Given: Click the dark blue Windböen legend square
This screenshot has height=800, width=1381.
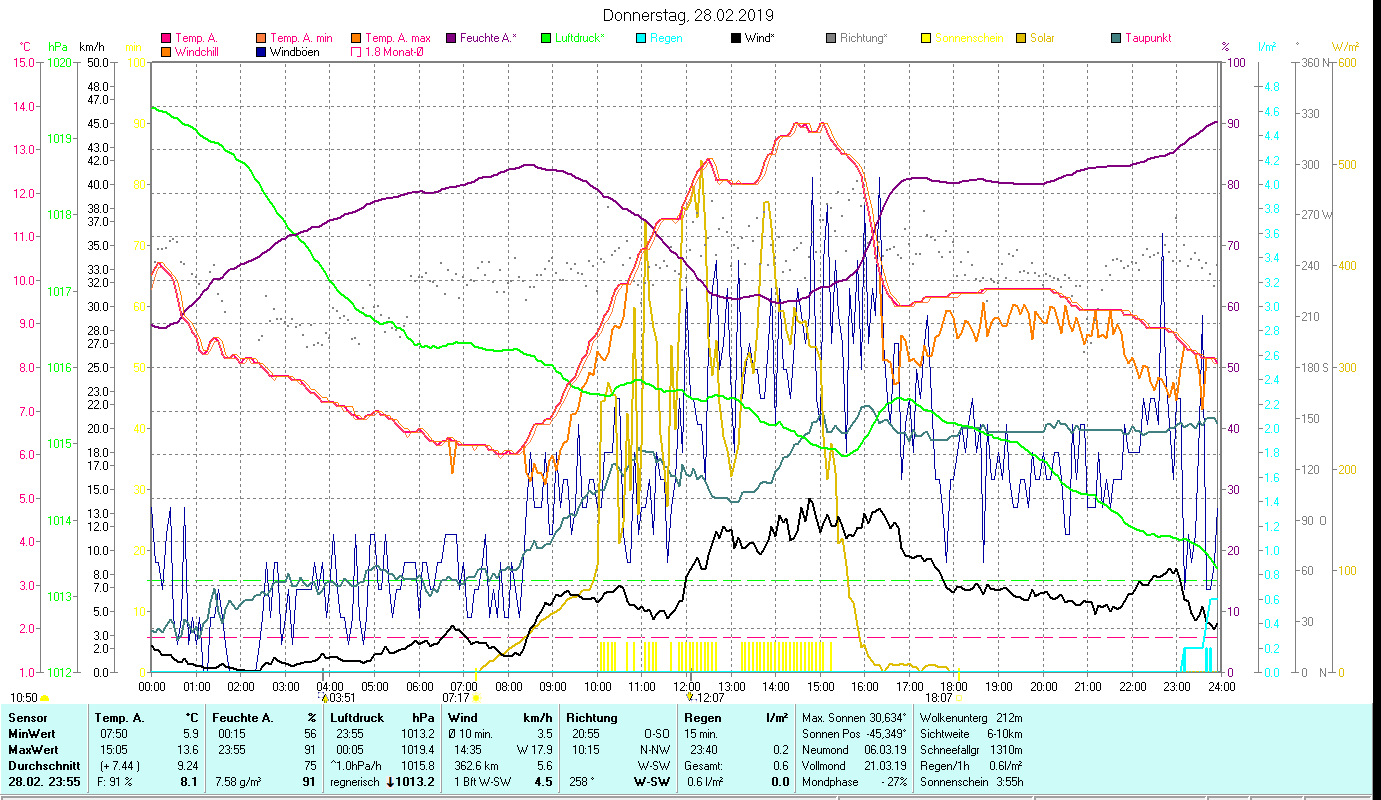Looking at the screenshot, I should click(x=261, y=52).
